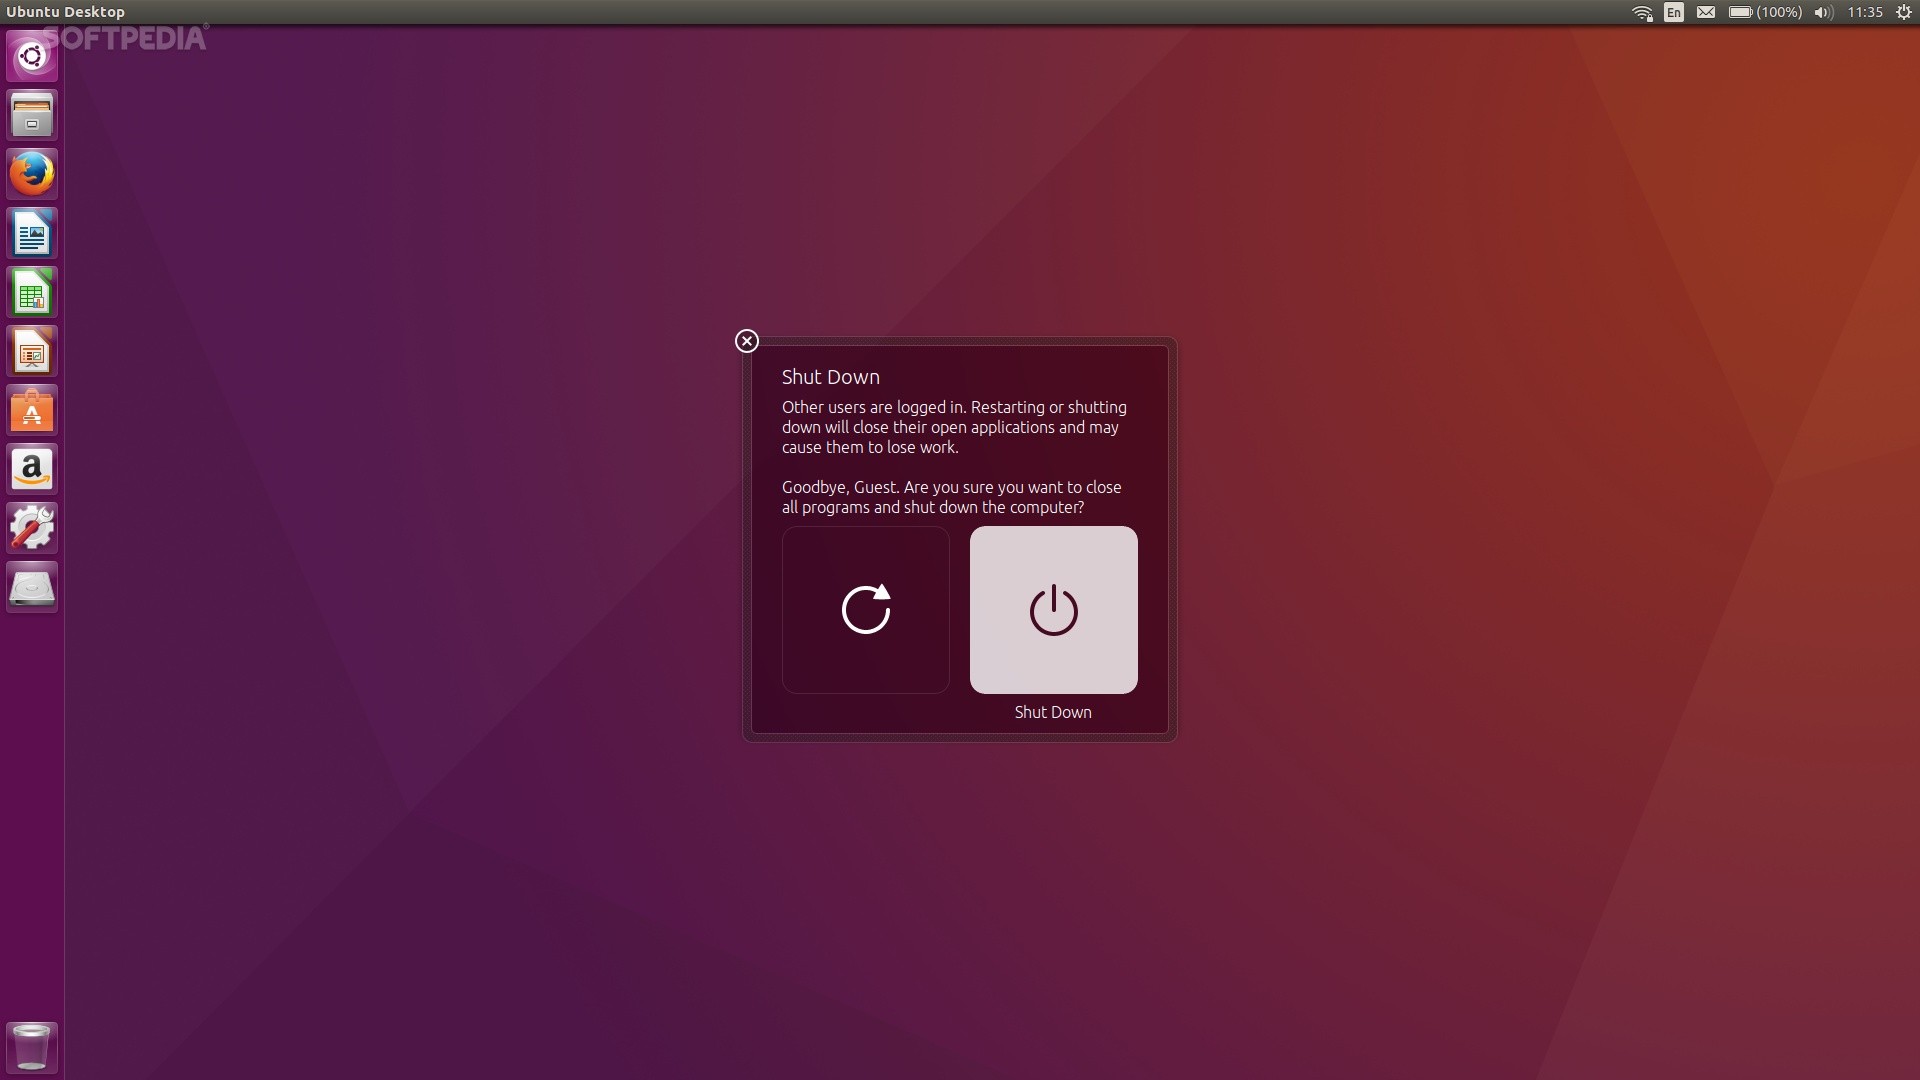
Task: Expand the Wi-Fi network indicator menu
Action: (x=1642, y=12)
